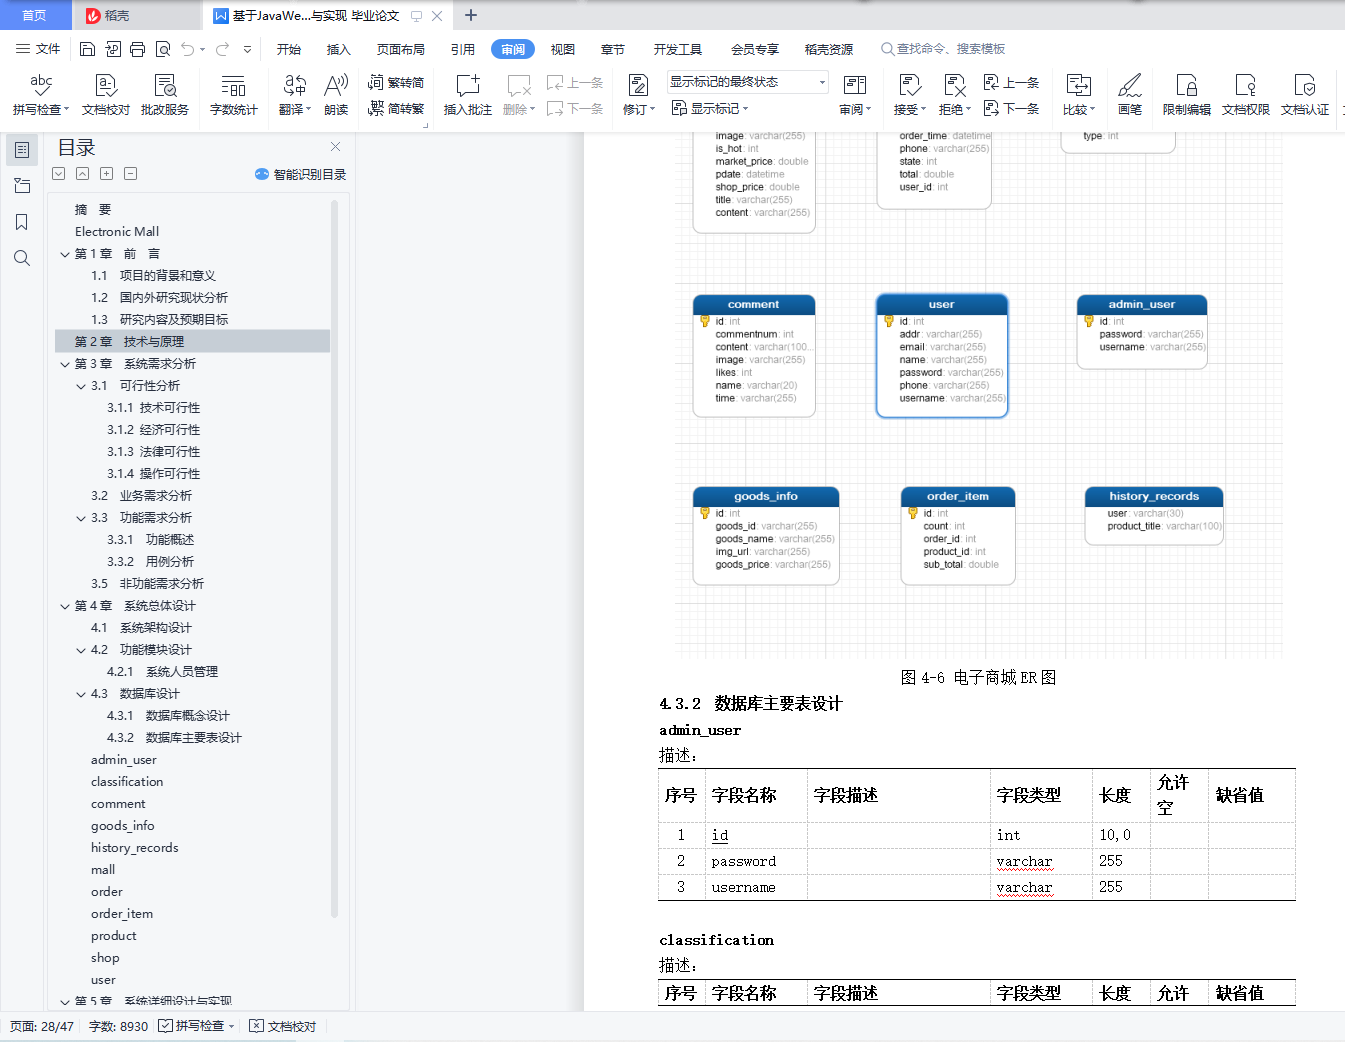Open the 引用 ribbon tab

point(463,49)
